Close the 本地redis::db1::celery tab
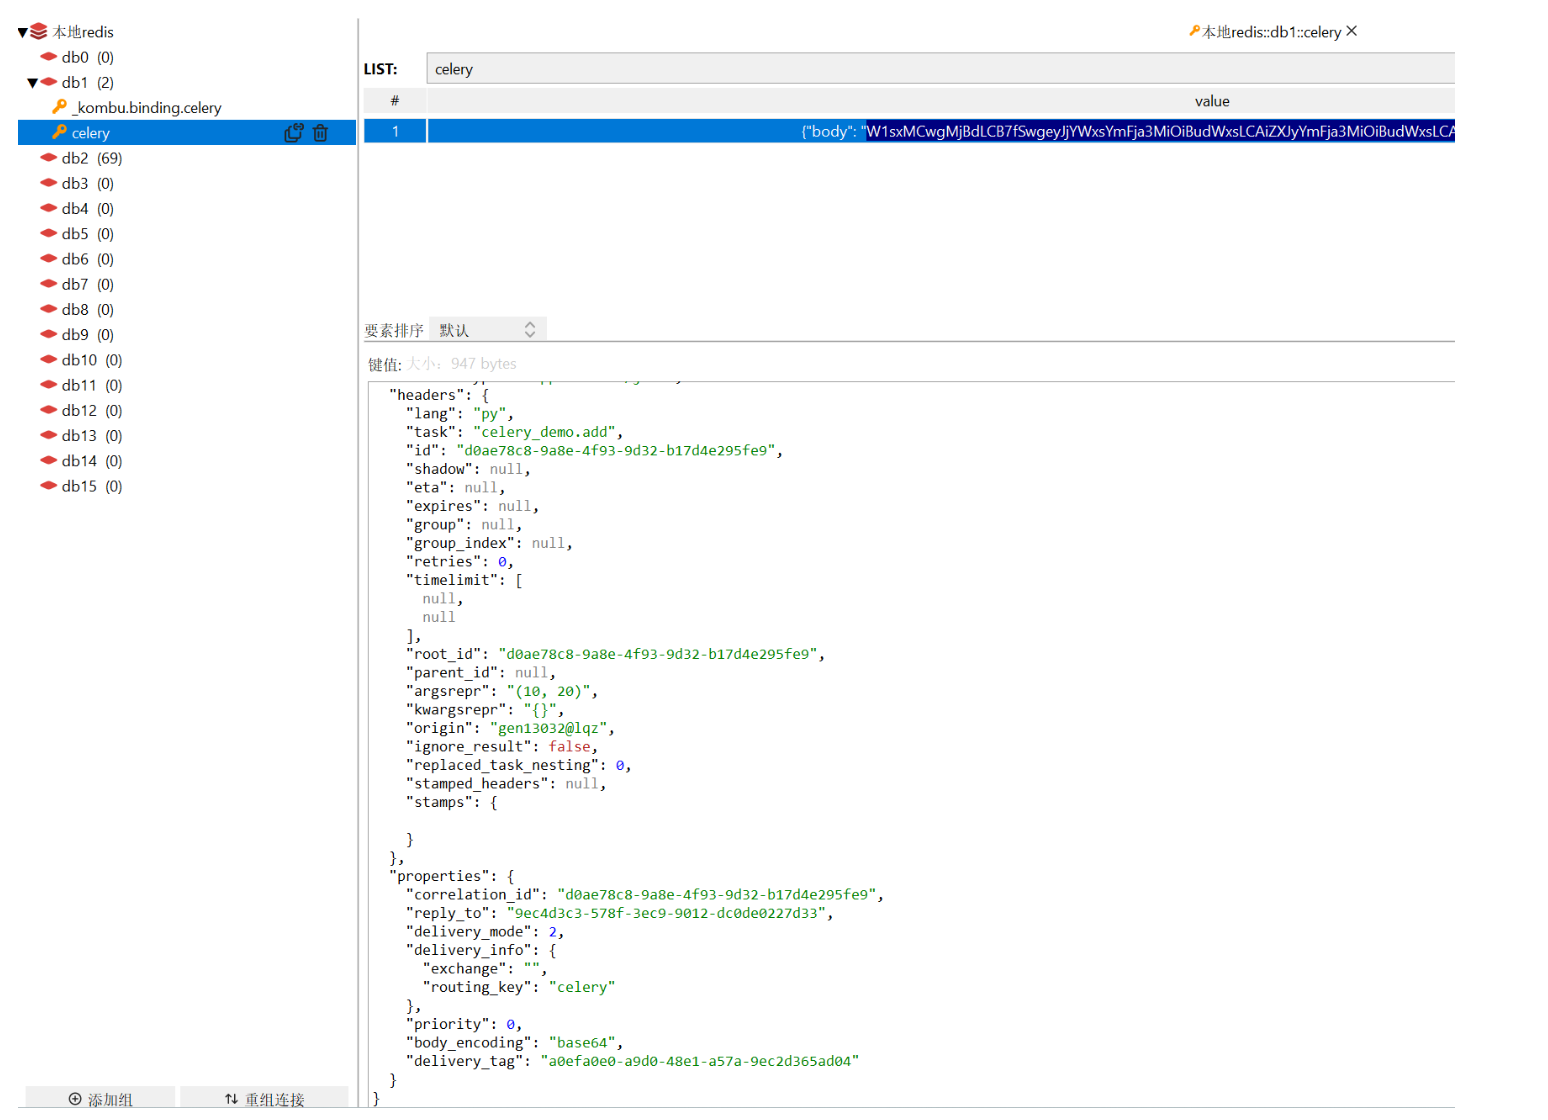 [1352, 31]
